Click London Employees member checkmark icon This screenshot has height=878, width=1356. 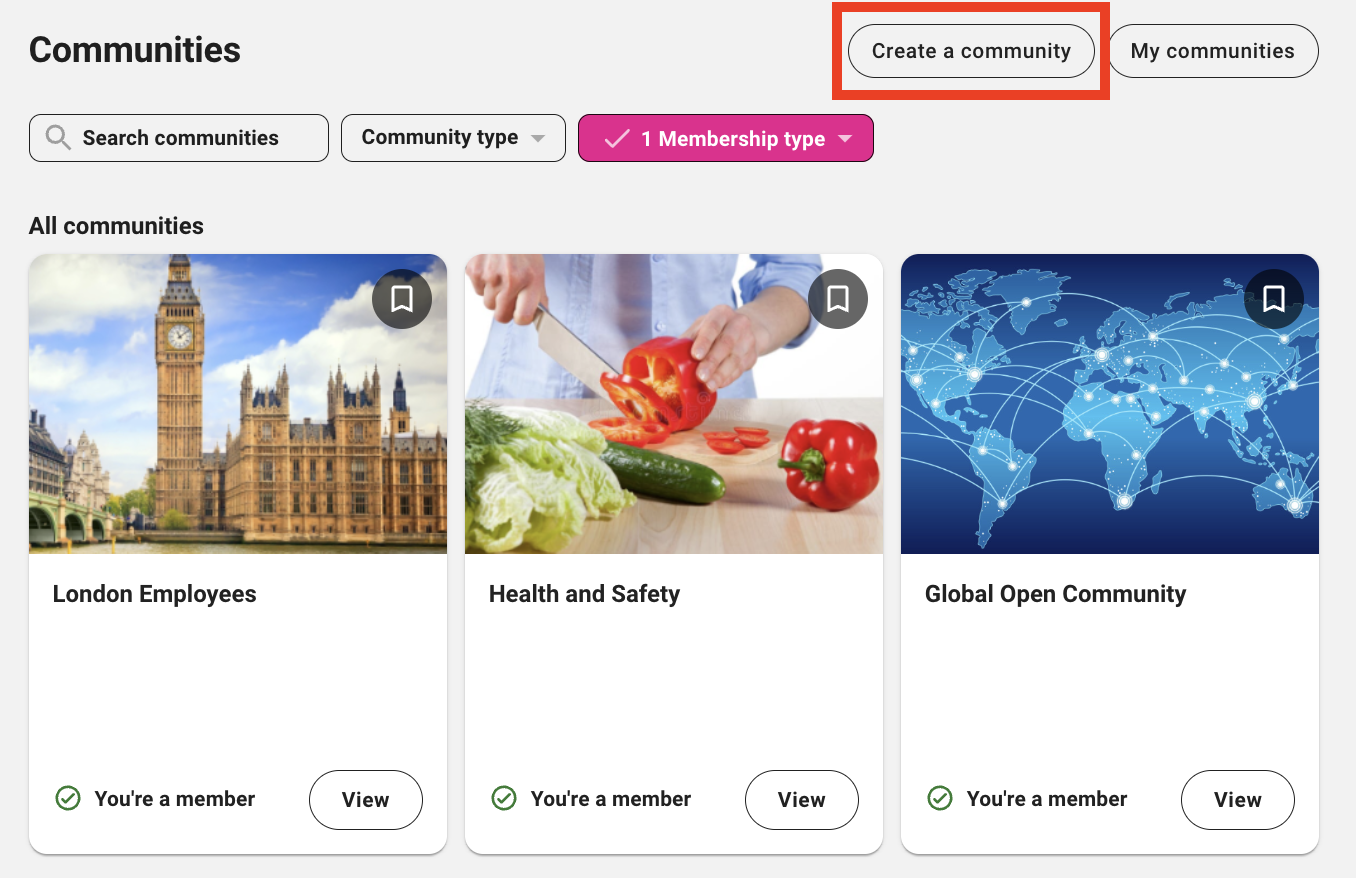pos(68,798)
